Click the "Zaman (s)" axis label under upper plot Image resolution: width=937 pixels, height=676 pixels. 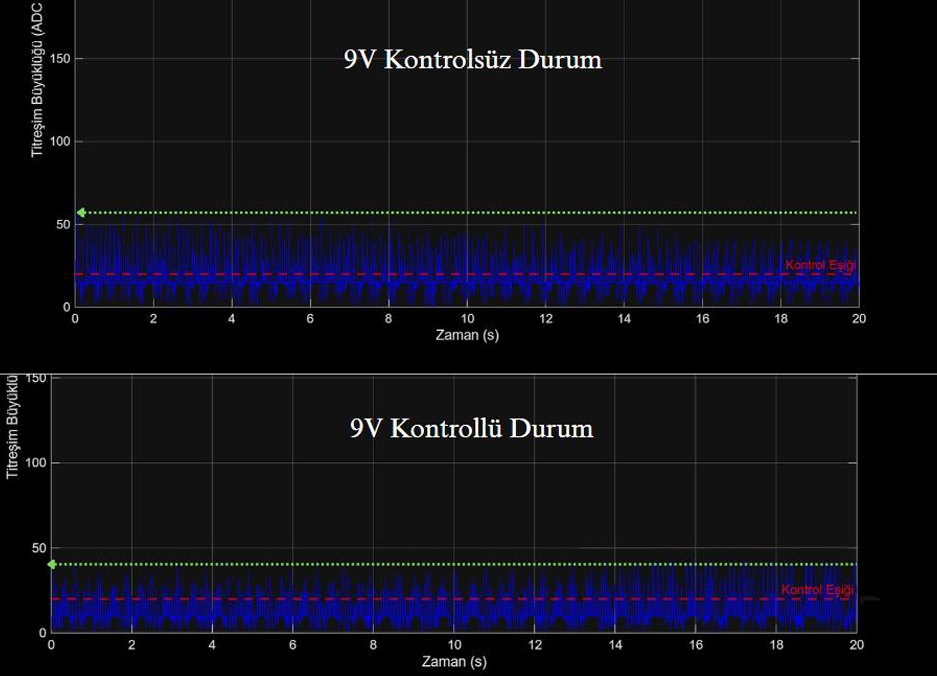click(x=467, y=336)
